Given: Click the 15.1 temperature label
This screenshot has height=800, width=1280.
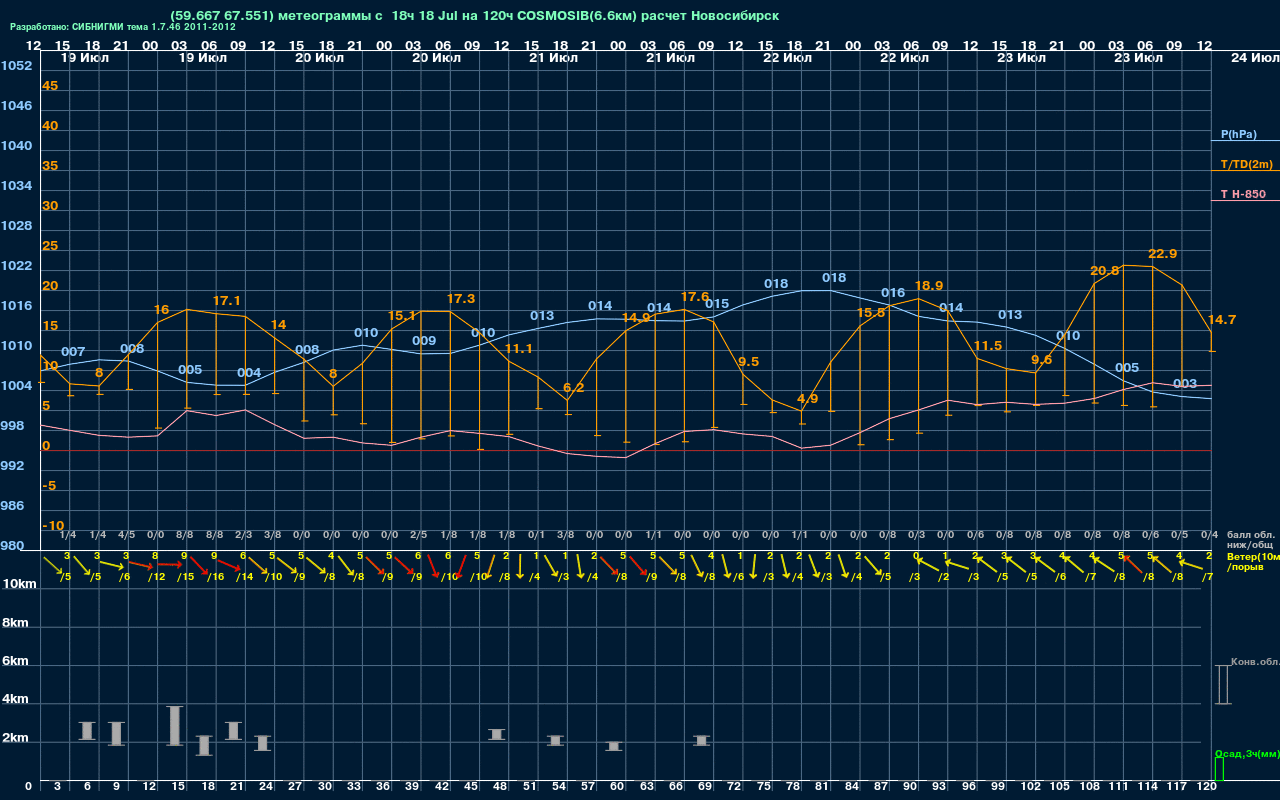Looking at the screenshot, I should click(402, 315).
